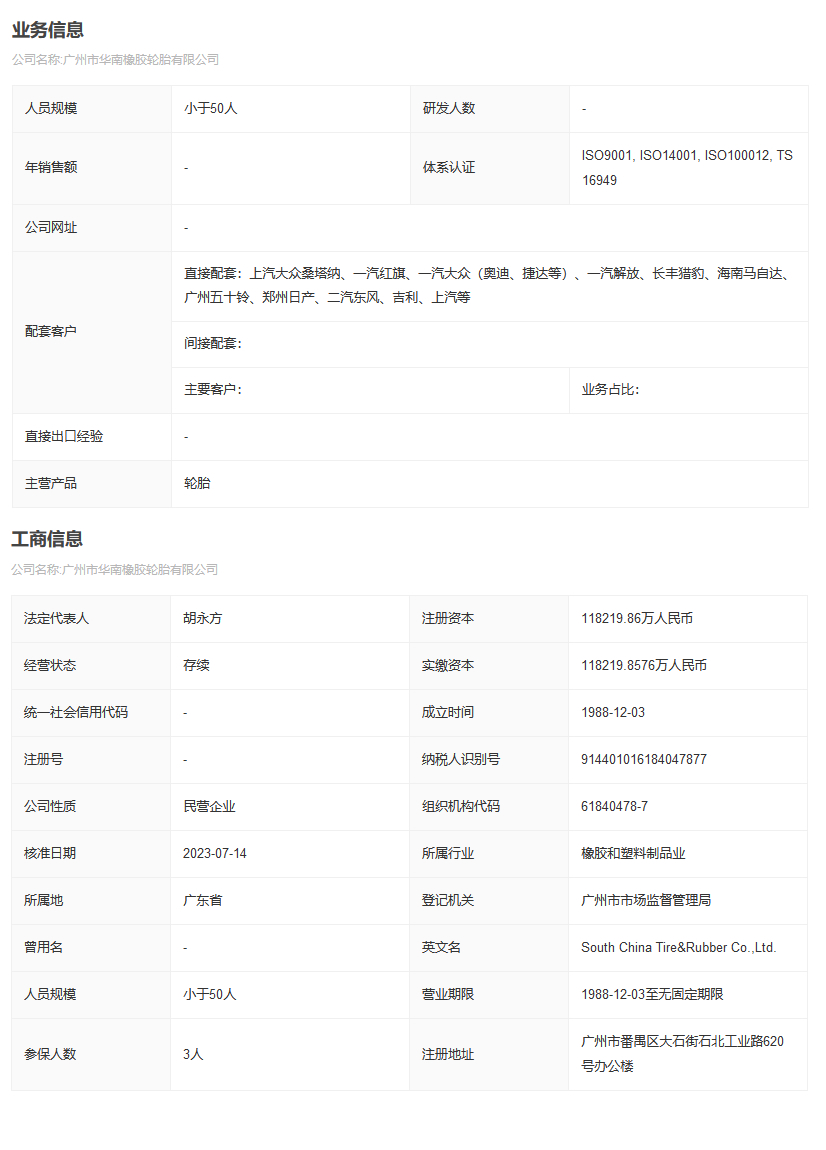The width and height of the screenshot is (826, 1150).
Task: Click the 登记机关 label
Action: [448, 900]
